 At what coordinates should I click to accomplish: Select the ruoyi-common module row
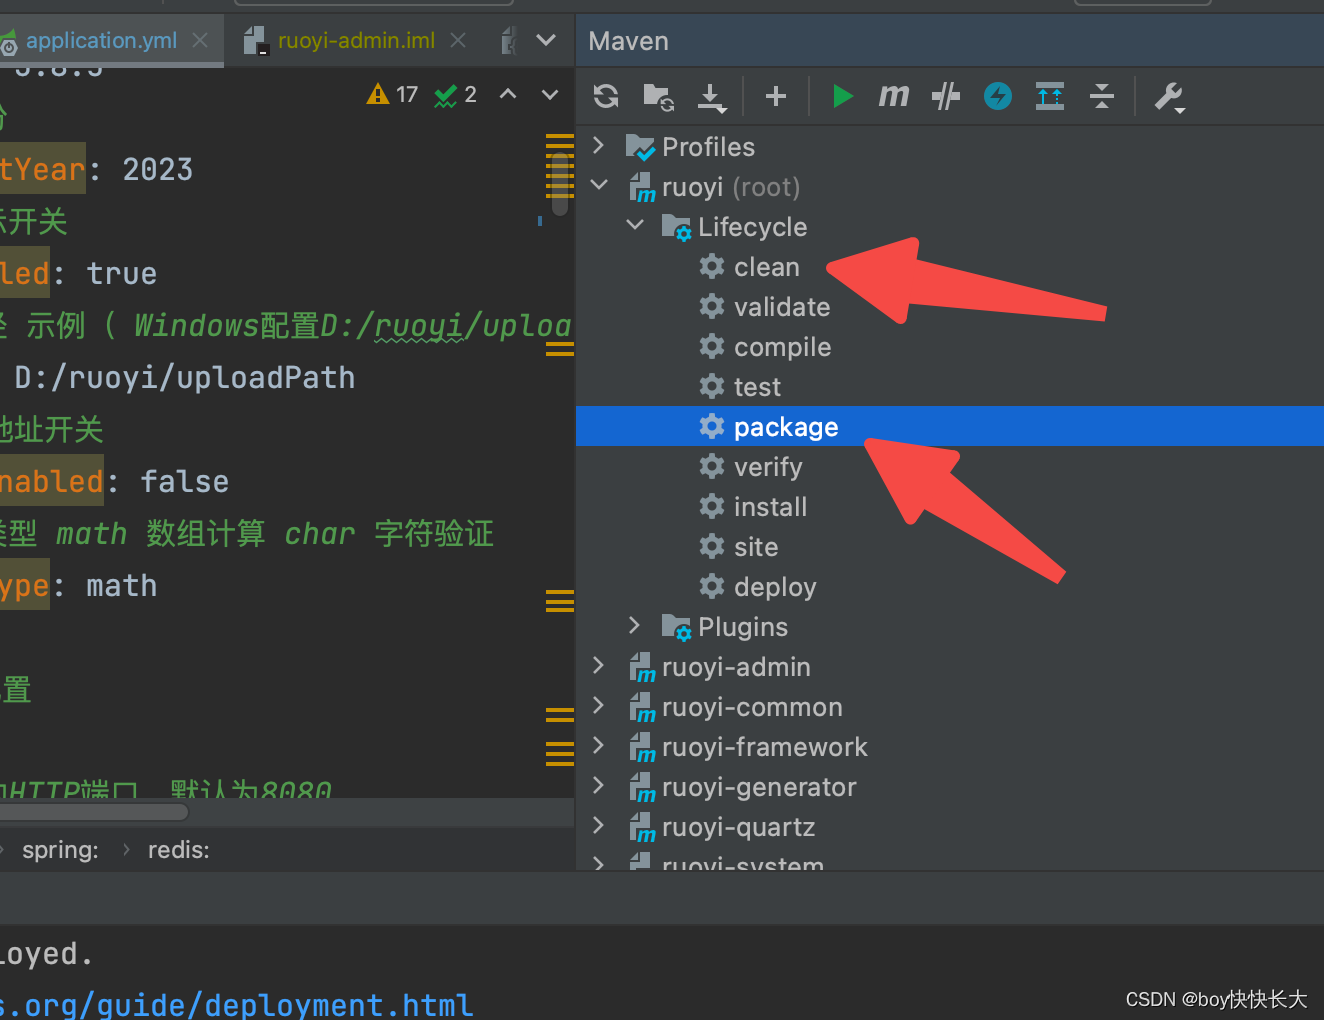coord(950,707)
